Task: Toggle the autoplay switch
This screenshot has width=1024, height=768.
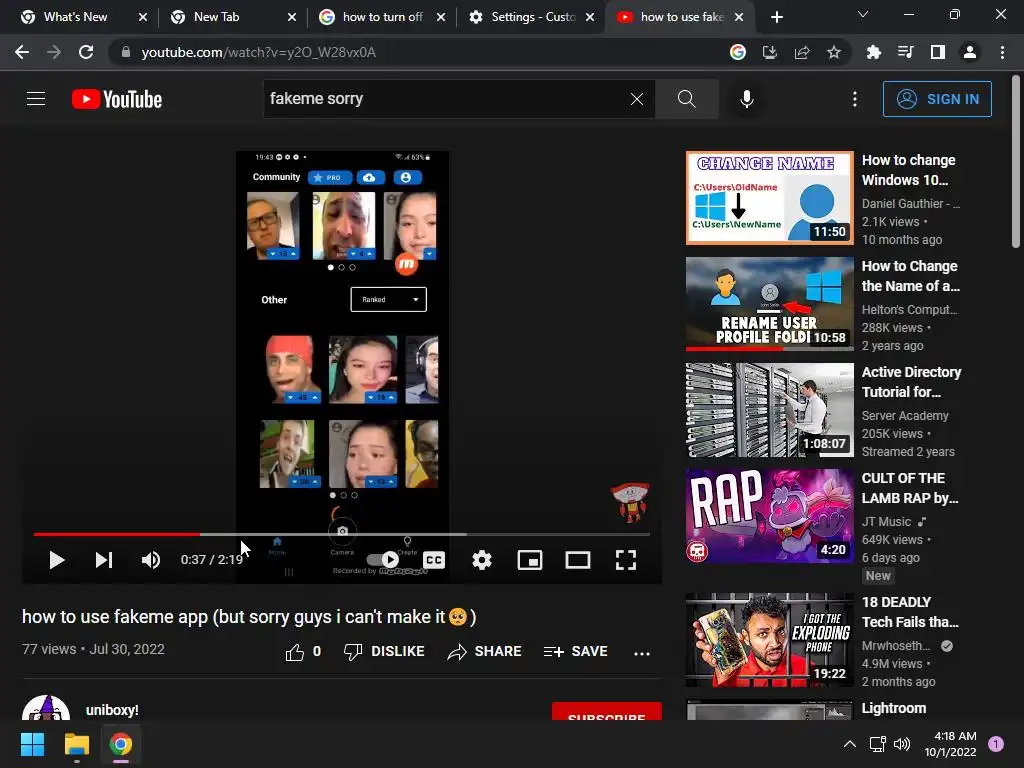Action: (x=383, y=560)
